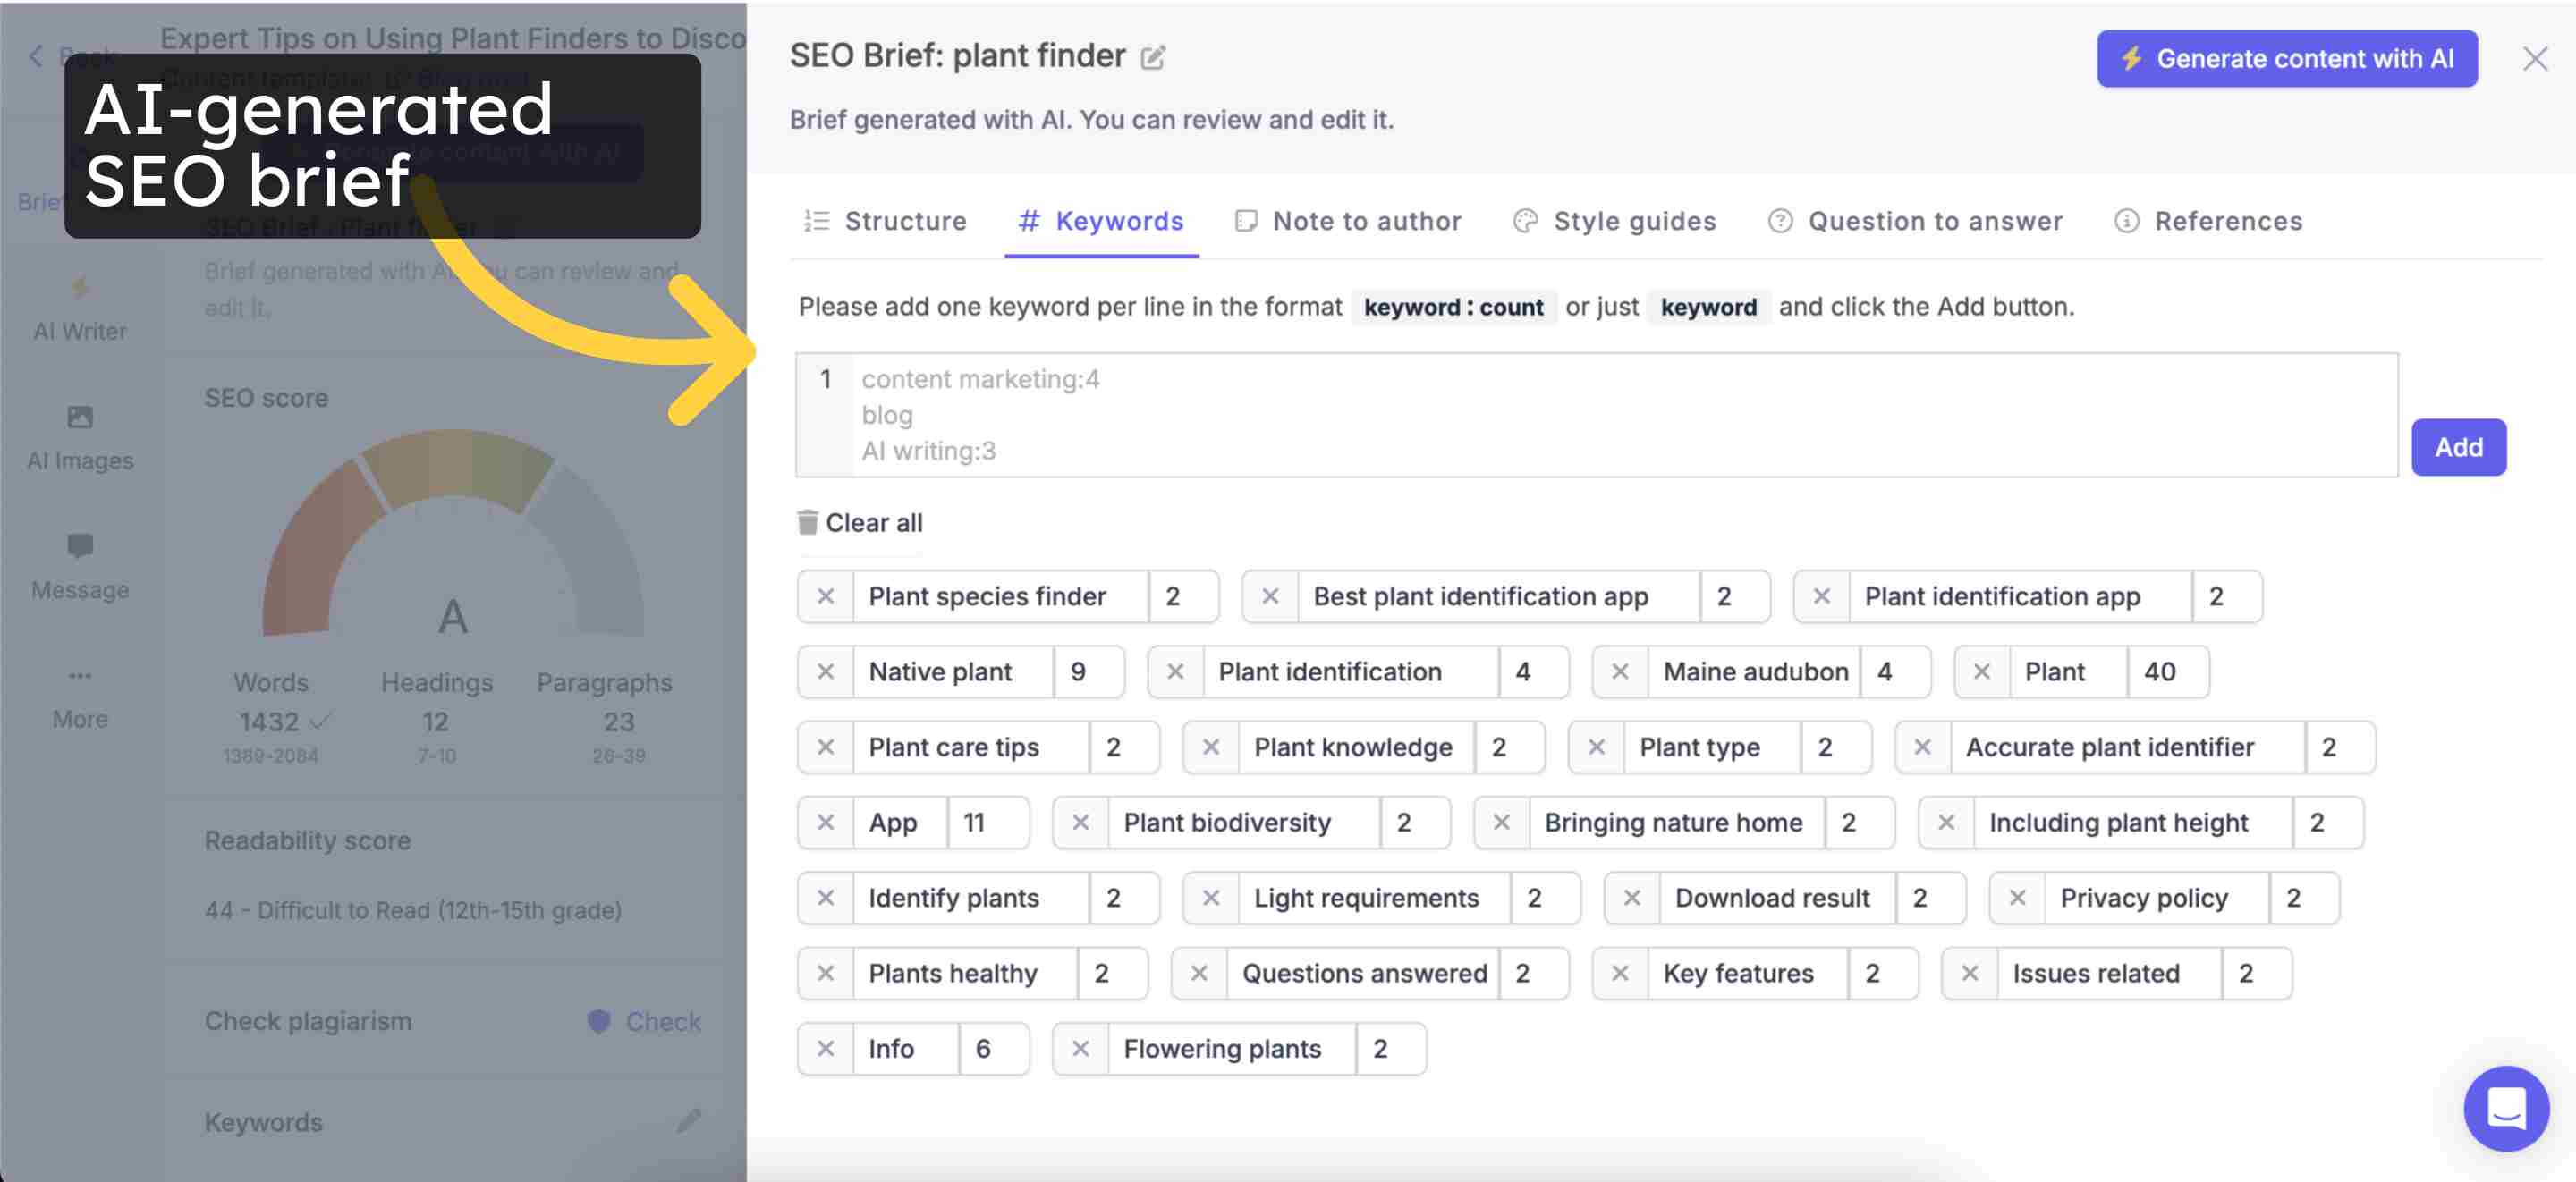Remove the Accurate plant identifier keyword

tap(1922, 748)
